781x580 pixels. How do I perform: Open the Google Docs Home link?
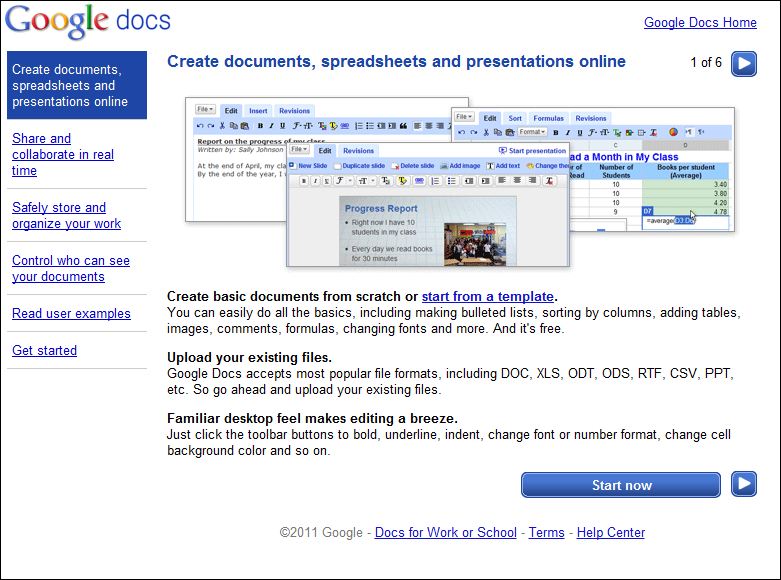[x=700, y=22]
